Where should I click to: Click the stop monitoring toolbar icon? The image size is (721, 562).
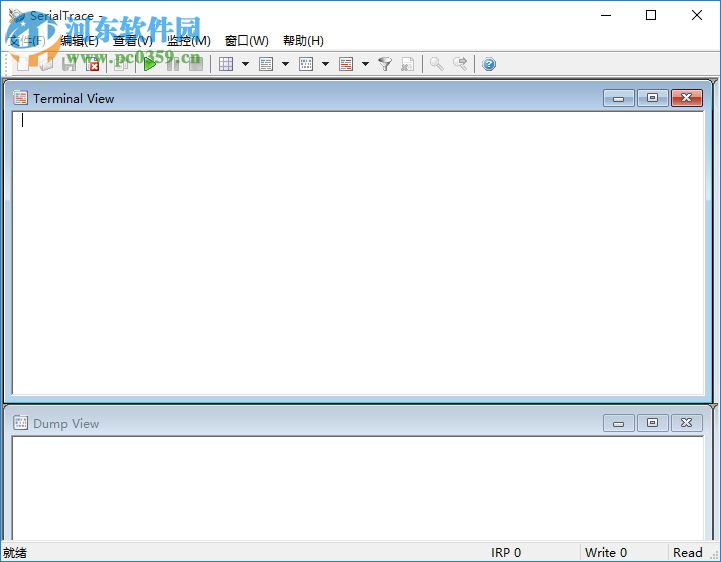tap(196, 64)
